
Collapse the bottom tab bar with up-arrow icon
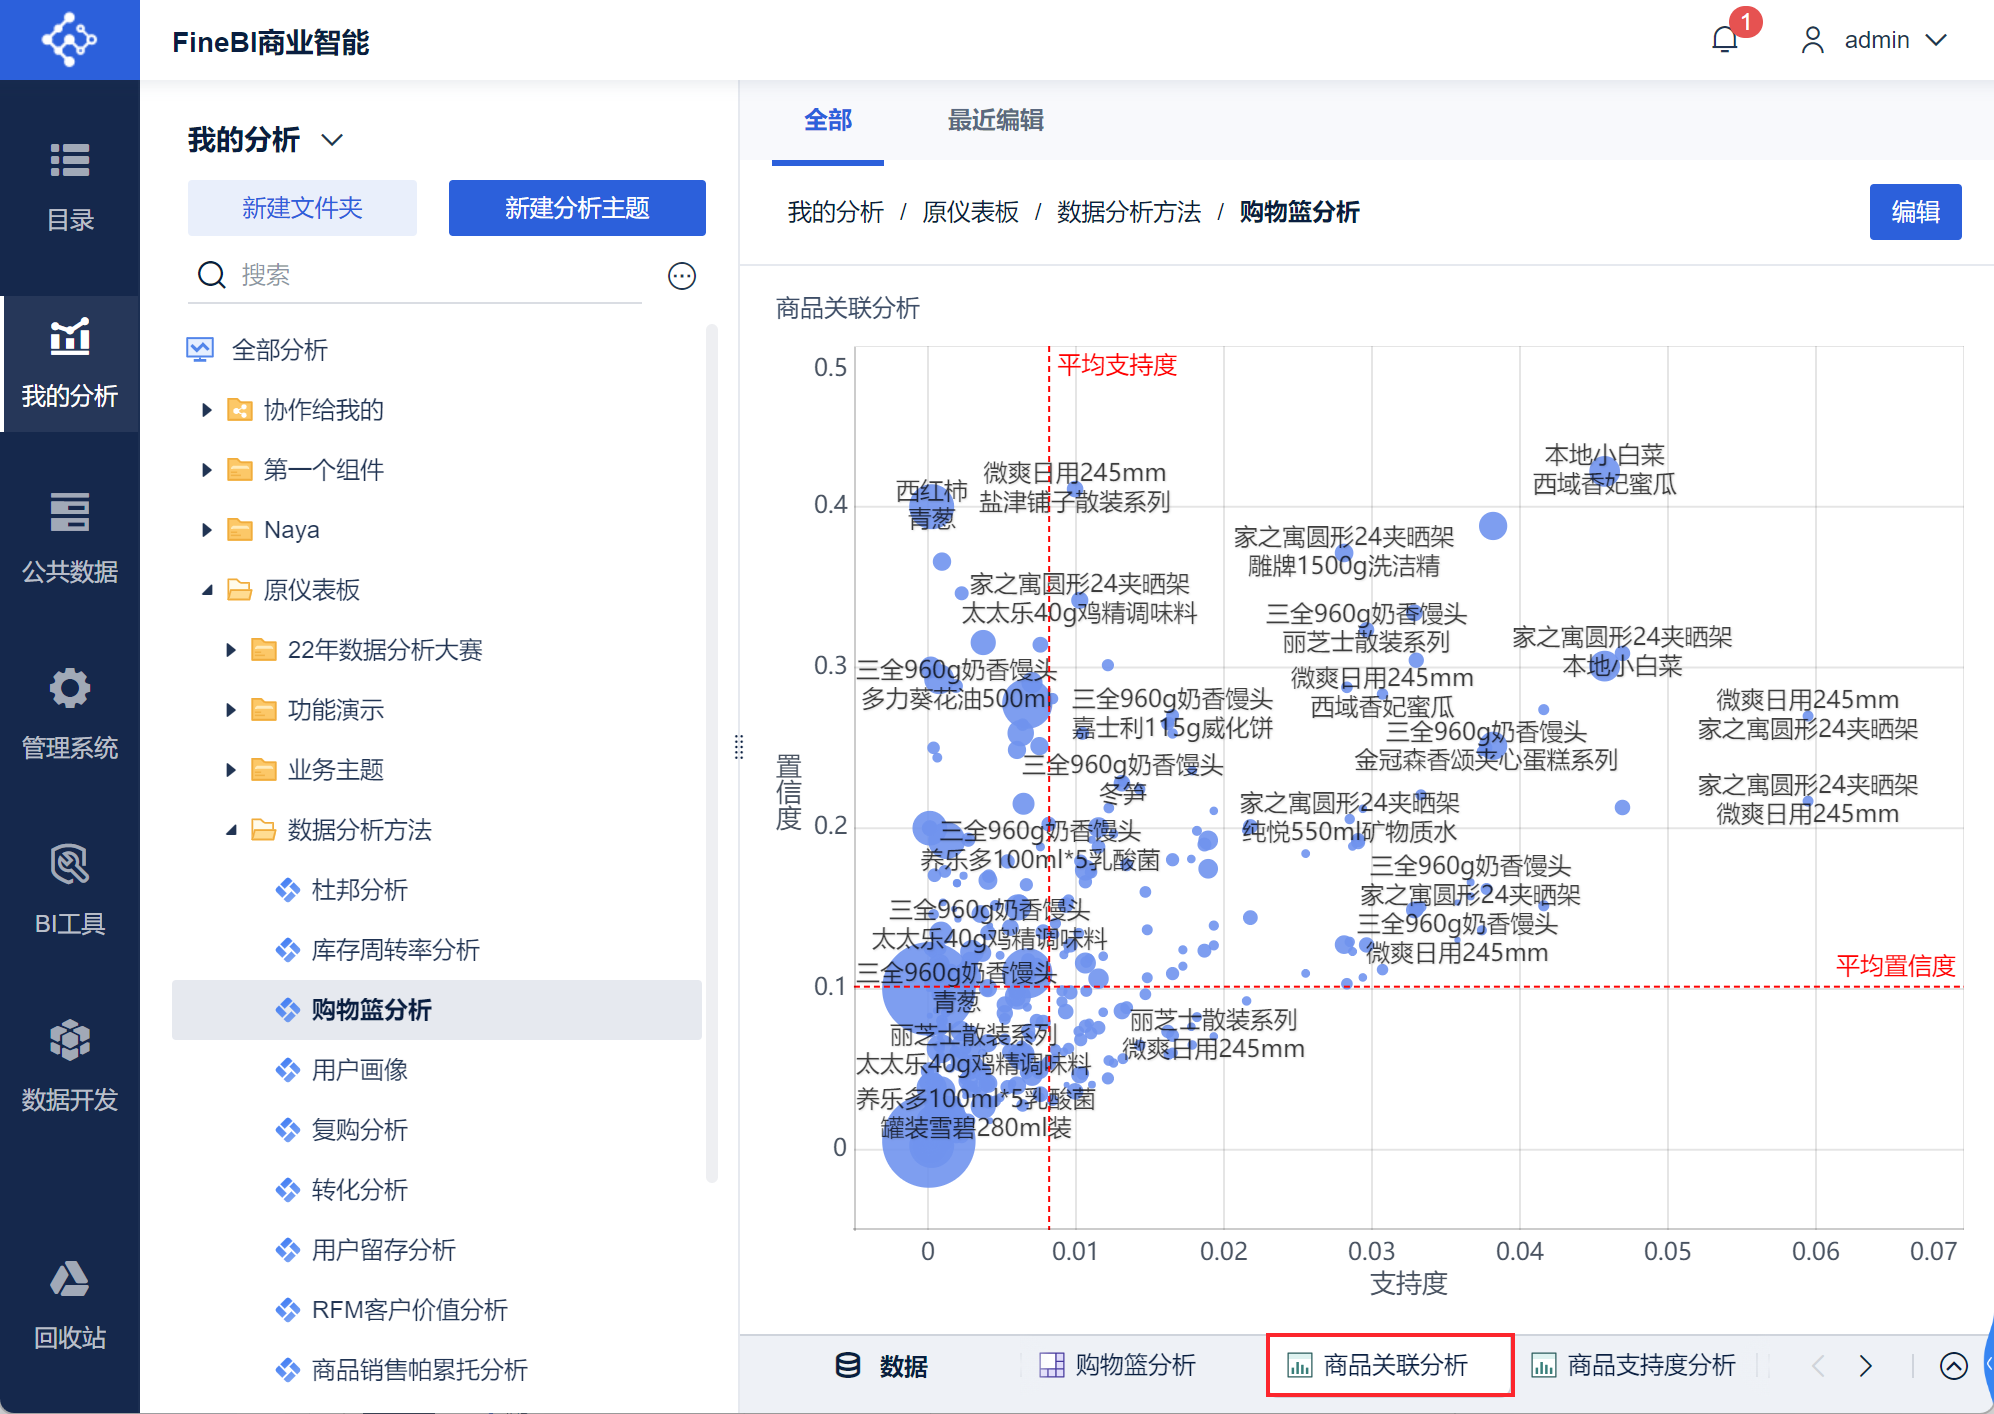point(1953,1365)
